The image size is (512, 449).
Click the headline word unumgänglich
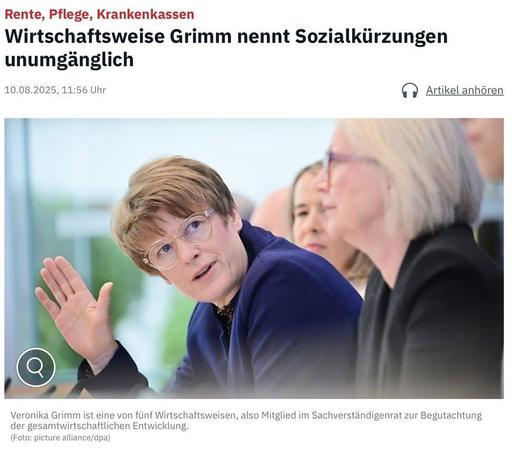pos(69,60)
